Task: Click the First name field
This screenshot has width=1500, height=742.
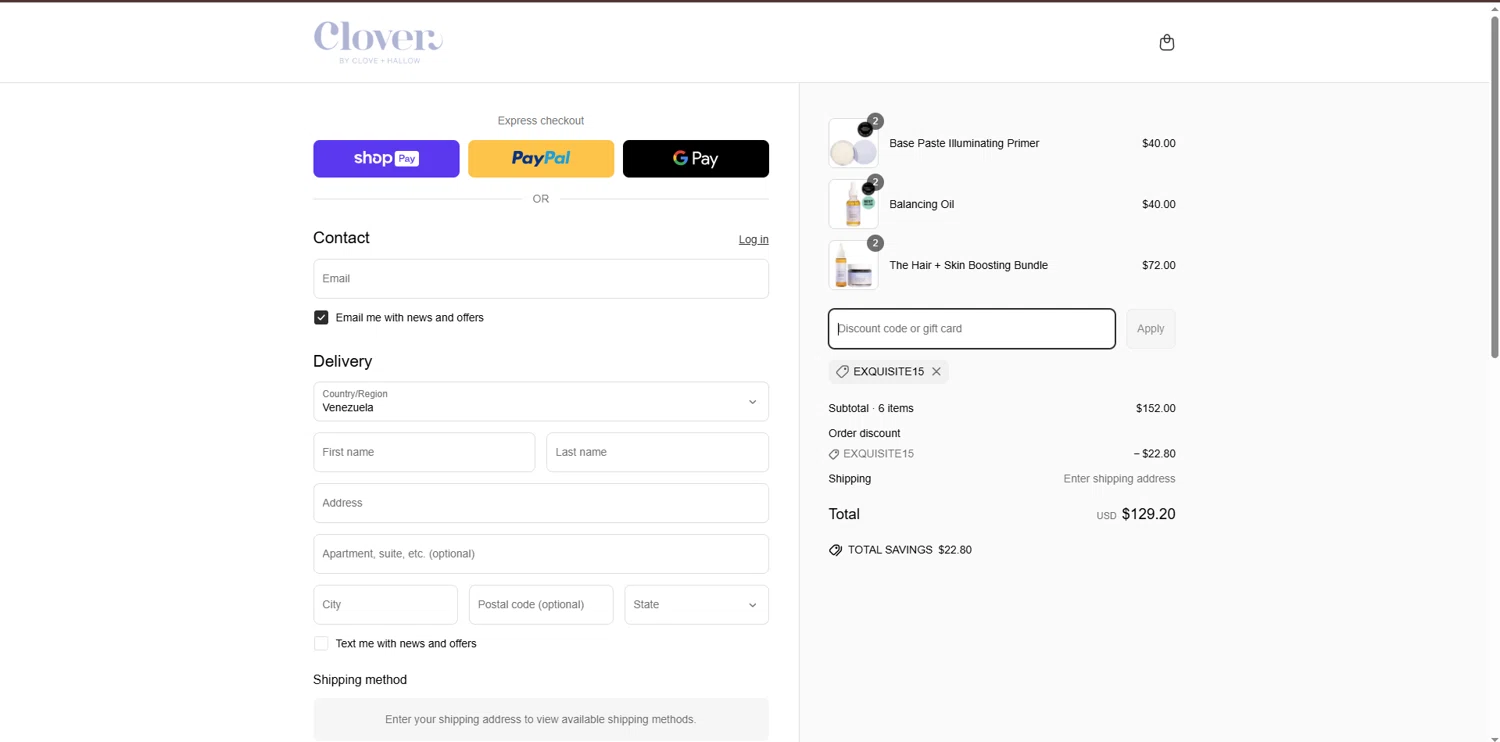Action: [424, 452]
